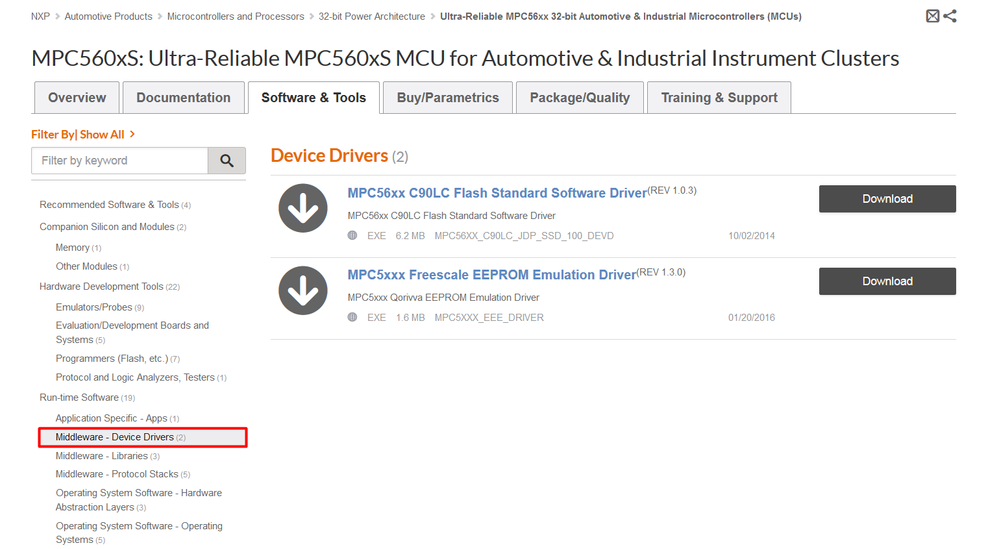Viewport: 999px width, 549px height.
Task: Expand Hardware Development Tools category
Action: 101,287
